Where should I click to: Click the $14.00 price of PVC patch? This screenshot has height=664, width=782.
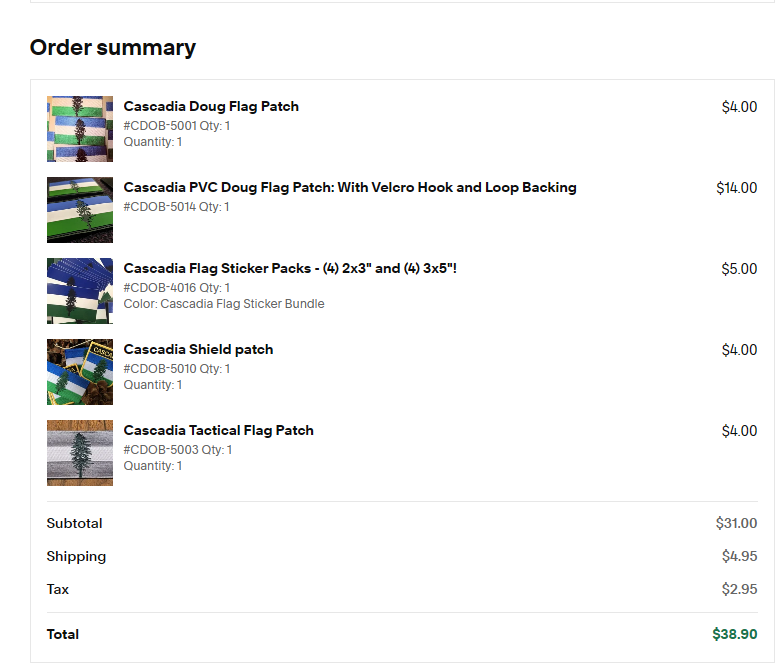(736, 188)
